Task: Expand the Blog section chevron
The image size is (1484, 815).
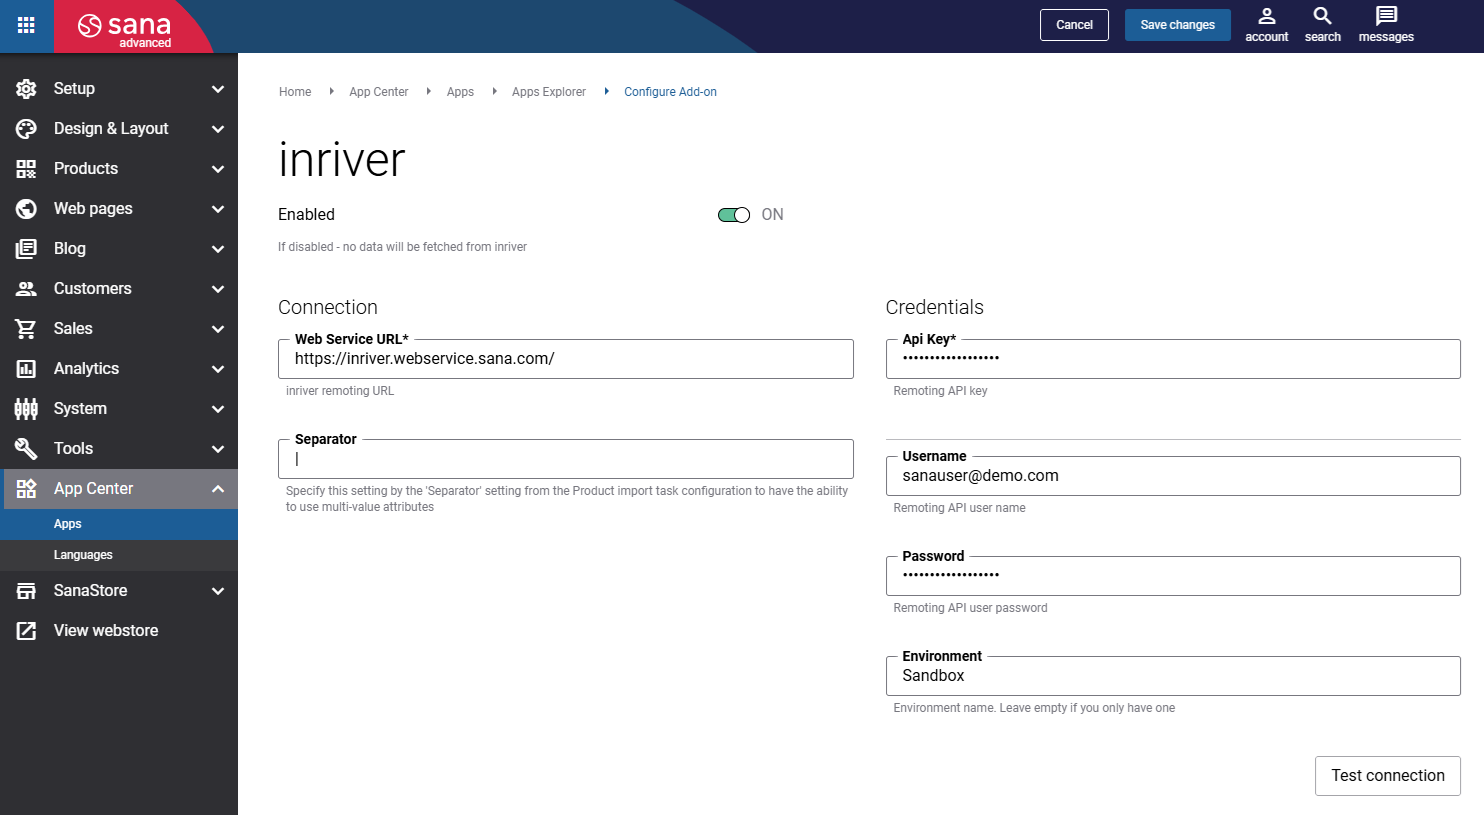Action: [218, 249]
